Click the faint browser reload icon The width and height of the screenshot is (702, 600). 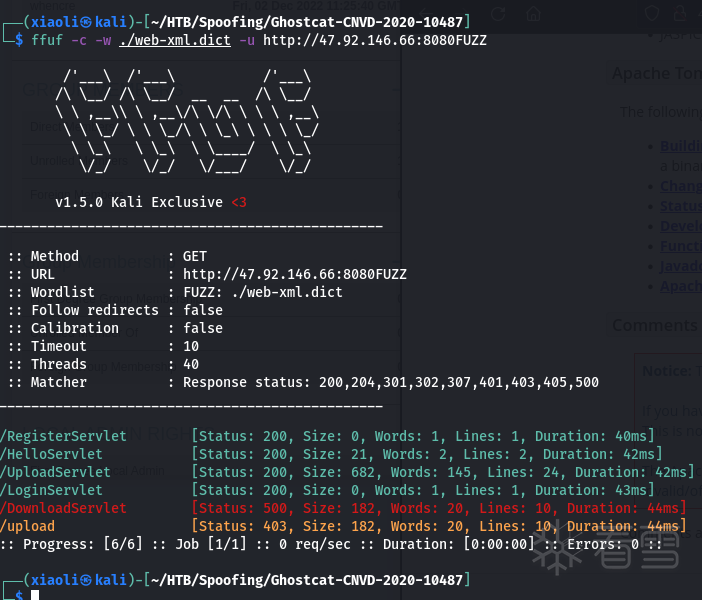click(498, 15)
